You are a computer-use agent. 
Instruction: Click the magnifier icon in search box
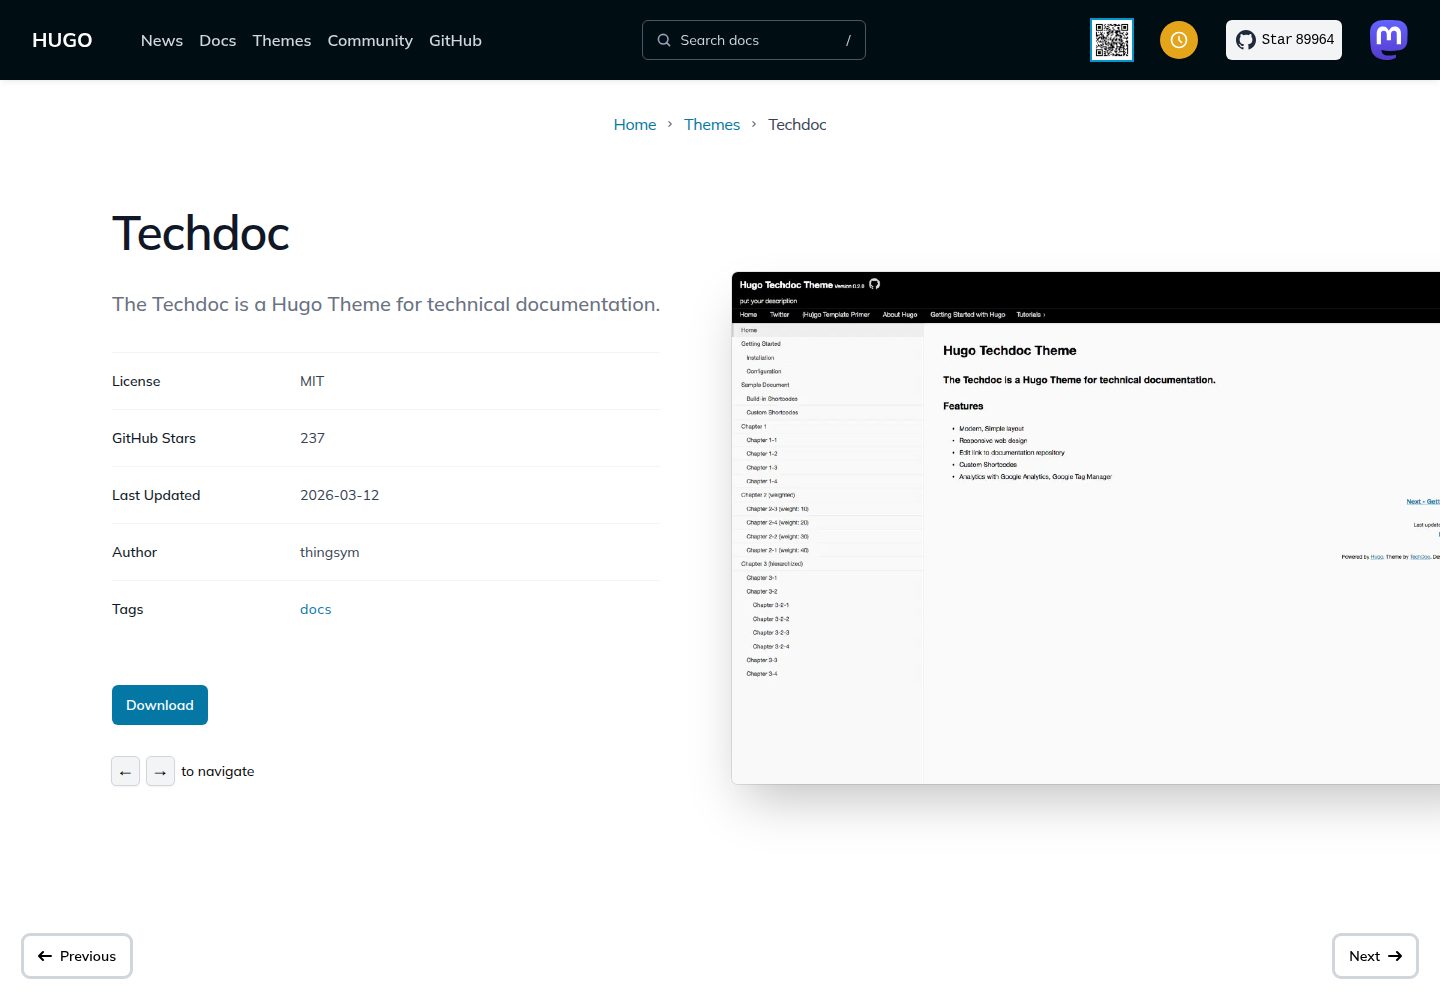[x=664, y=40]
